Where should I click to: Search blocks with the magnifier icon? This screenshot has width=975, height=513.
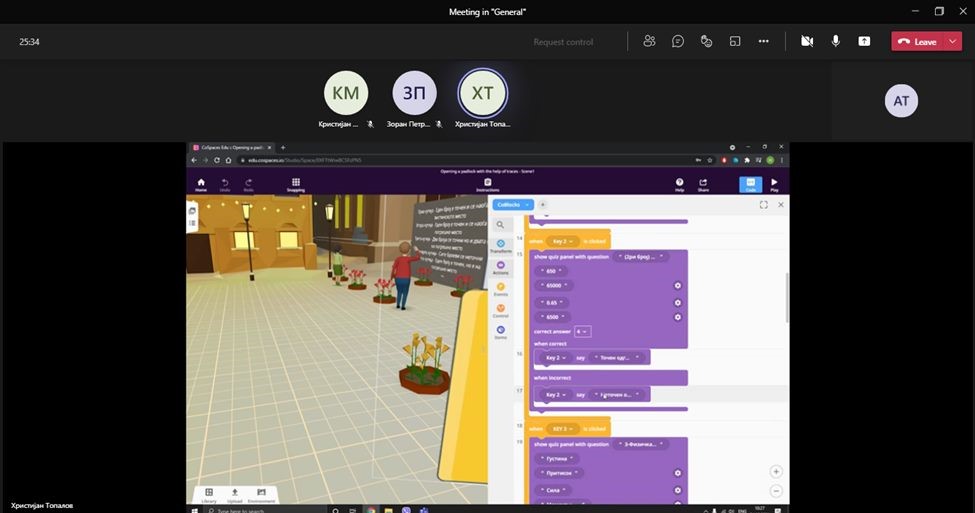[x=501, y=224]
